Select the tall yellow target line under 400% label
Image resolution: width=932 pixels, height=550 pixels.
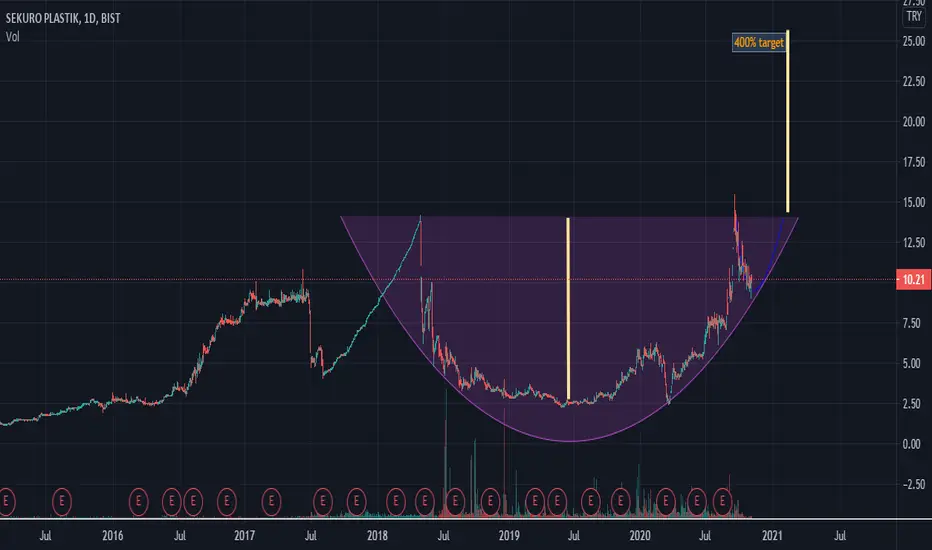click(788, 121)
